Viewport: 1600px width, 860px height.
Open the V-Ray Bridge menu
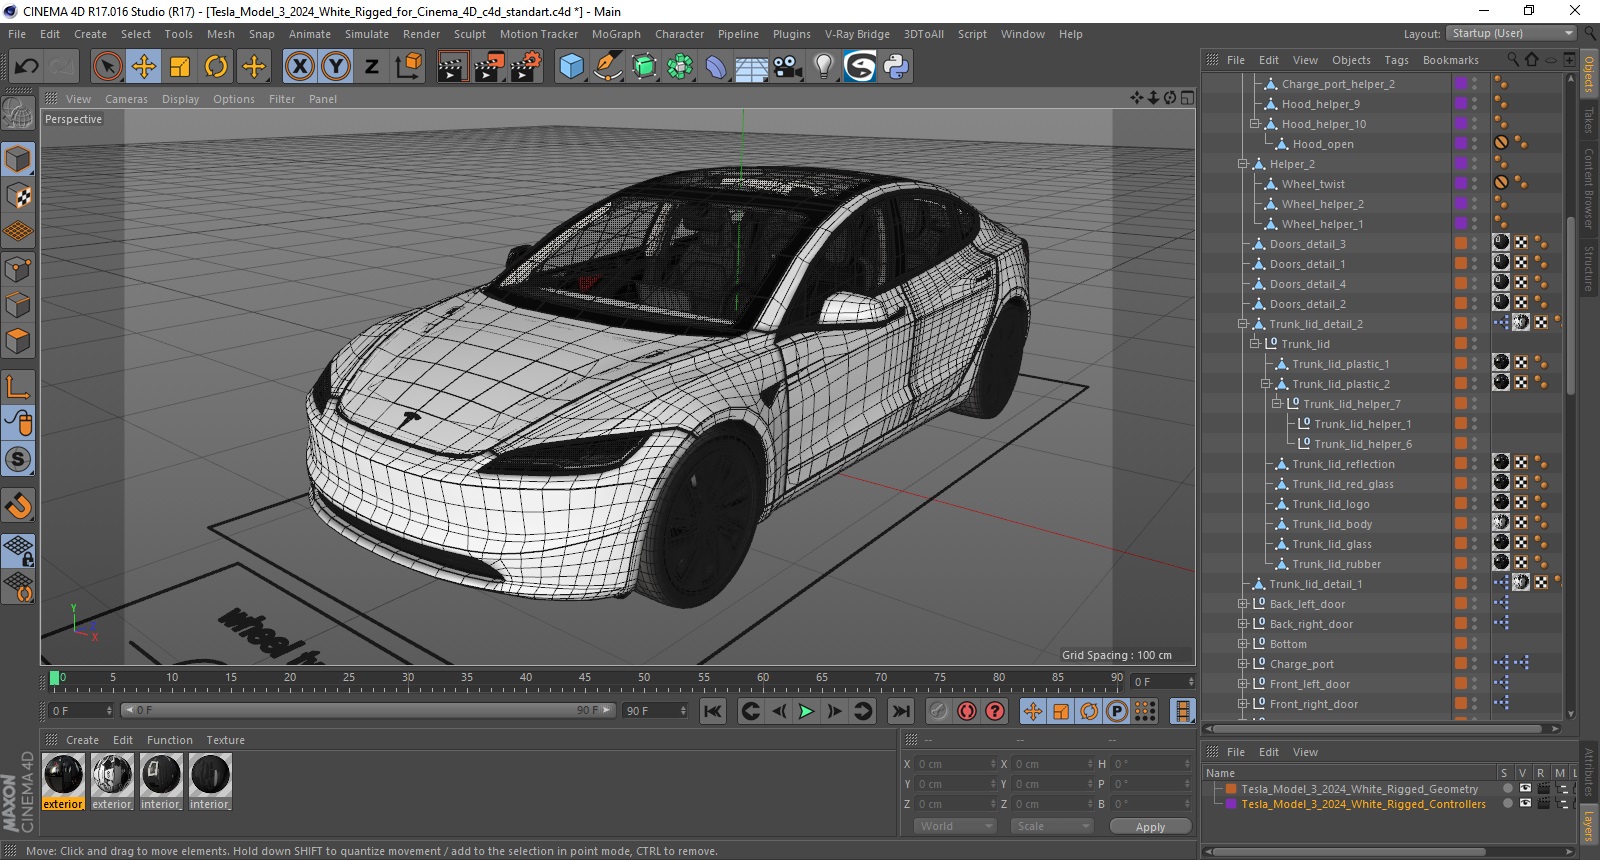pos(857,34)
